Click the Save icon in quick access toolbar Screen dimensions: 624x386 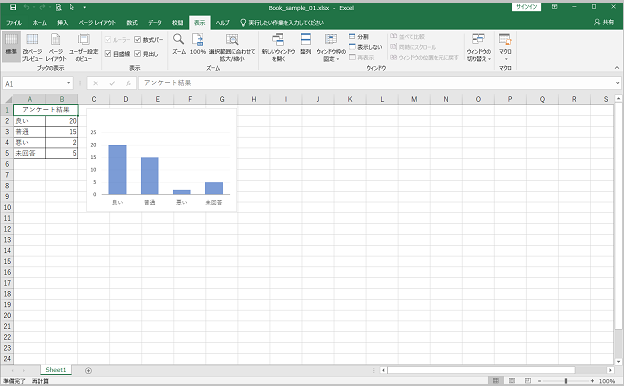pos(13,7)
